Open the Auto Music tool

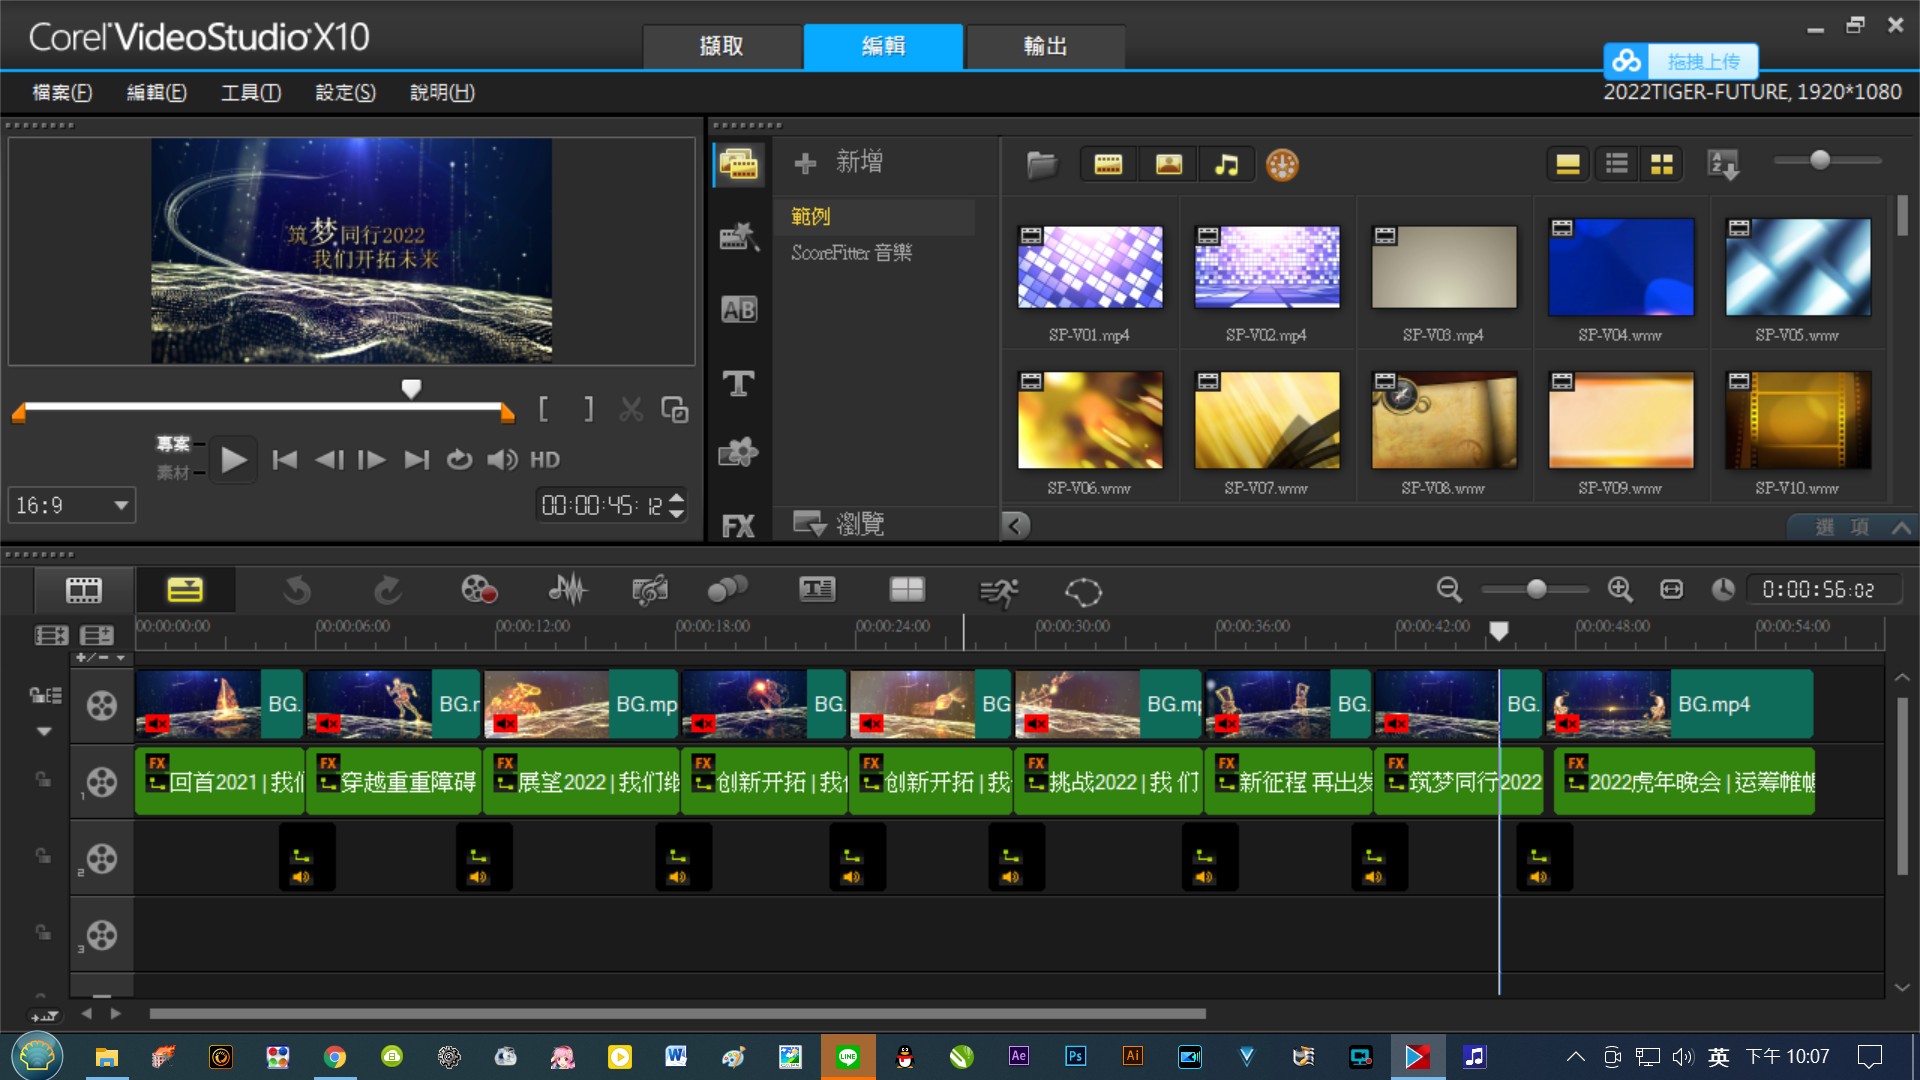pos(650,590)
